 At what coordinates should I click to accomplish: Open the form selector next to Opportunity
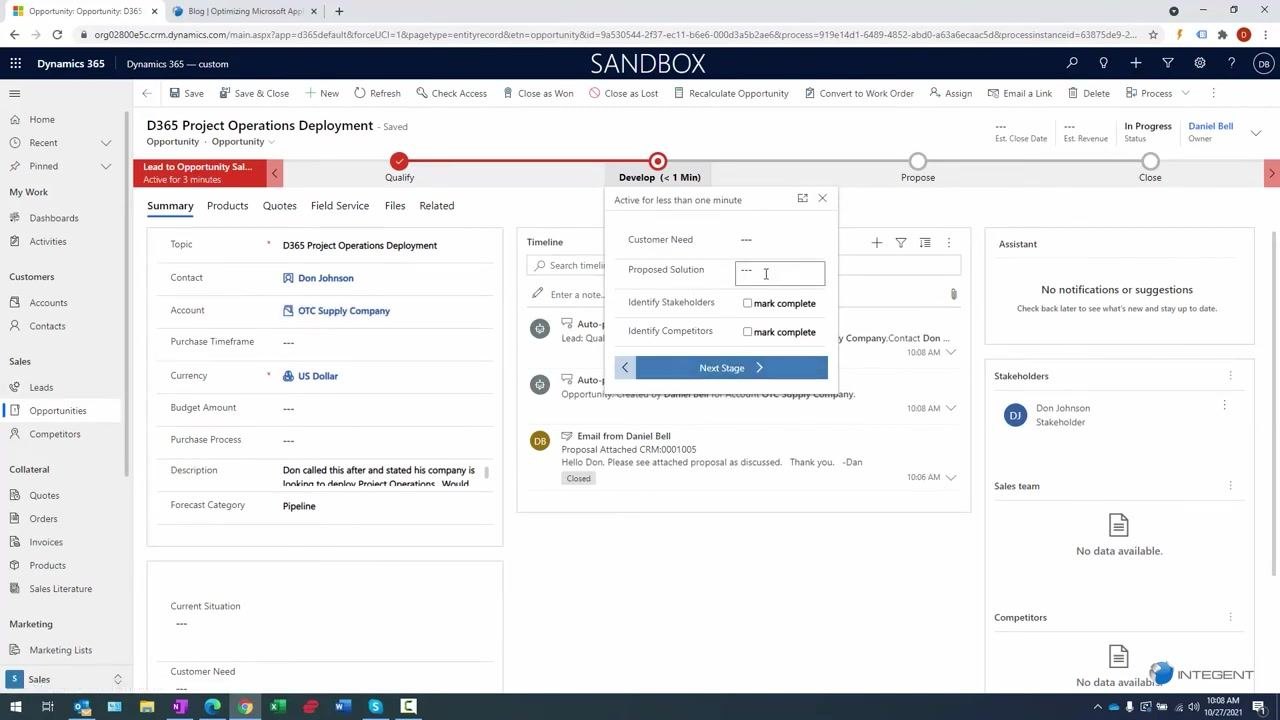271,142
